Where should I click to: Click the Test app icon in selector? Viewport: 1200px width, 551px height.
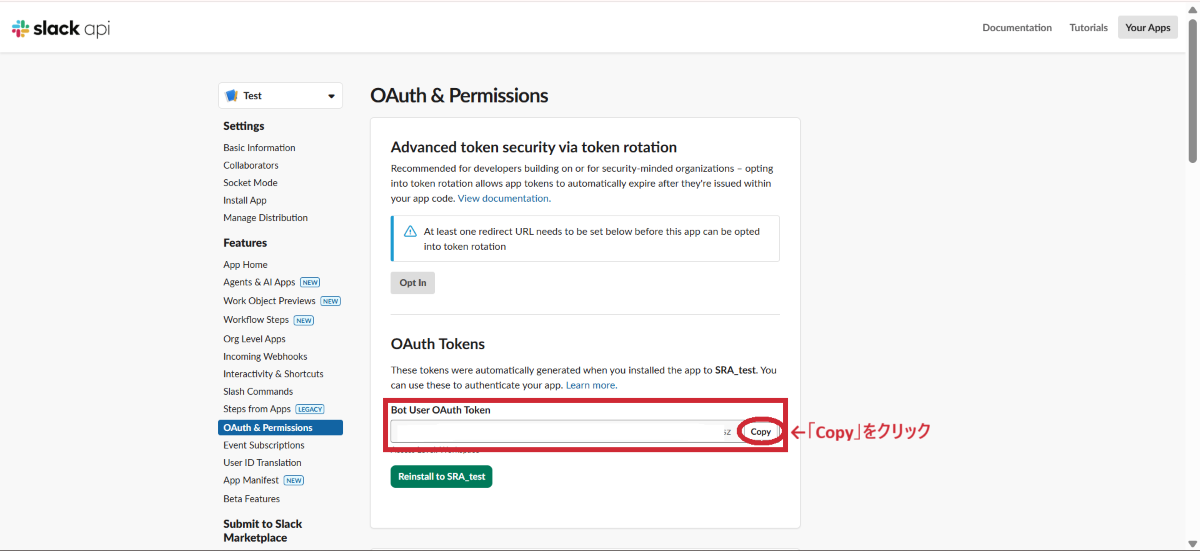231,96
